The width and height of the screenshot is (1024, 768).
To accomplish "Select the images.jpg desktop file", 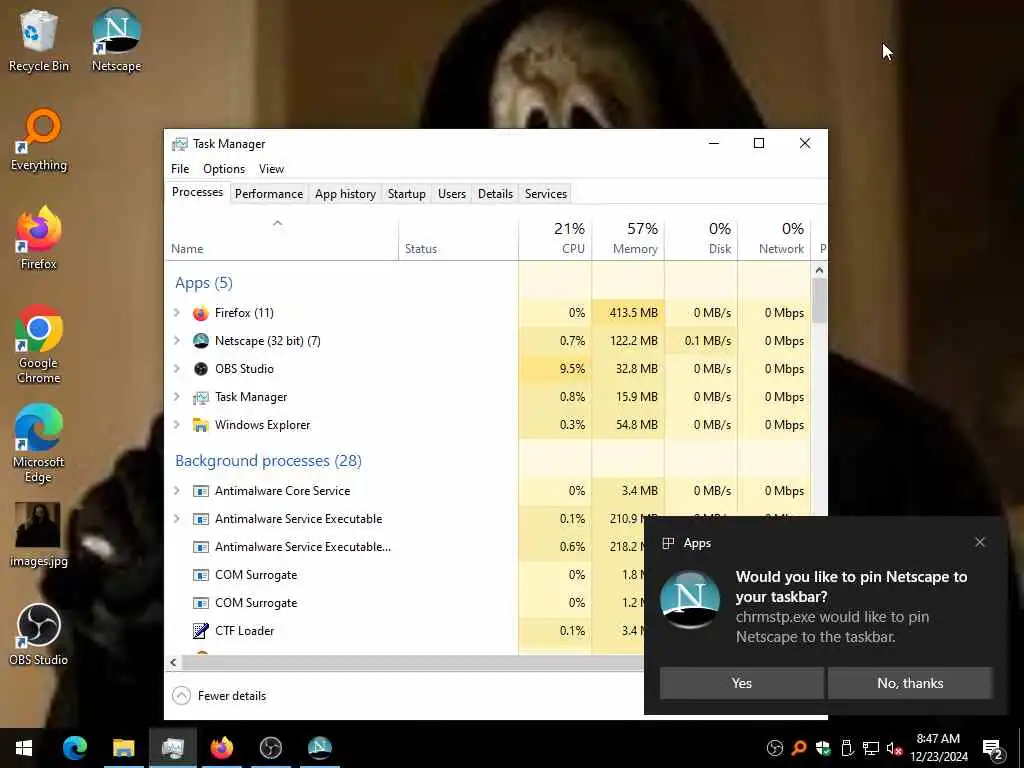I will pyautogui.click(x=38, y=534).
